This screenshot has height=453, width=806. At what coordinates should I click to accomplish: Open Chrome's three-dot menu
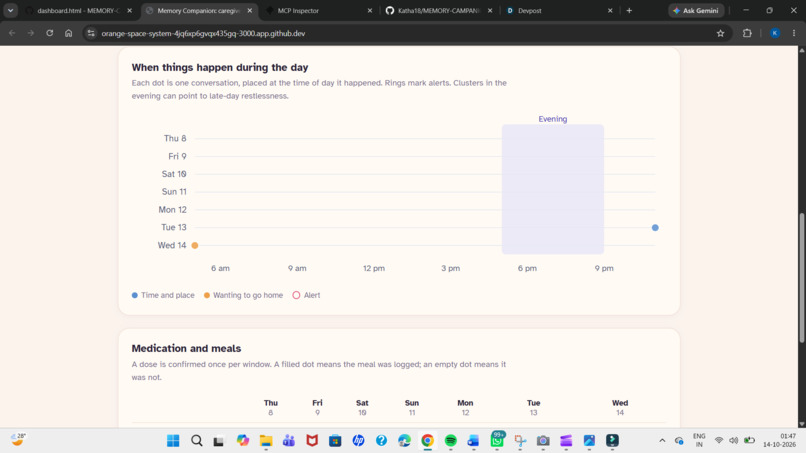[794, 33]
